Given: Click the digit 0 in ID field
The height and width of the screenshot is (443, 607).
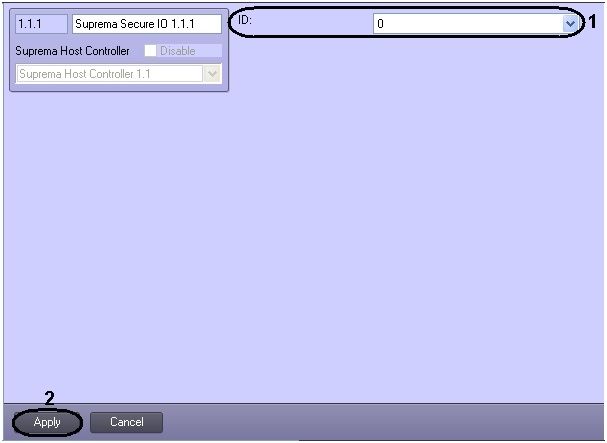Looking at the screenshot, I should click(380, 24).
